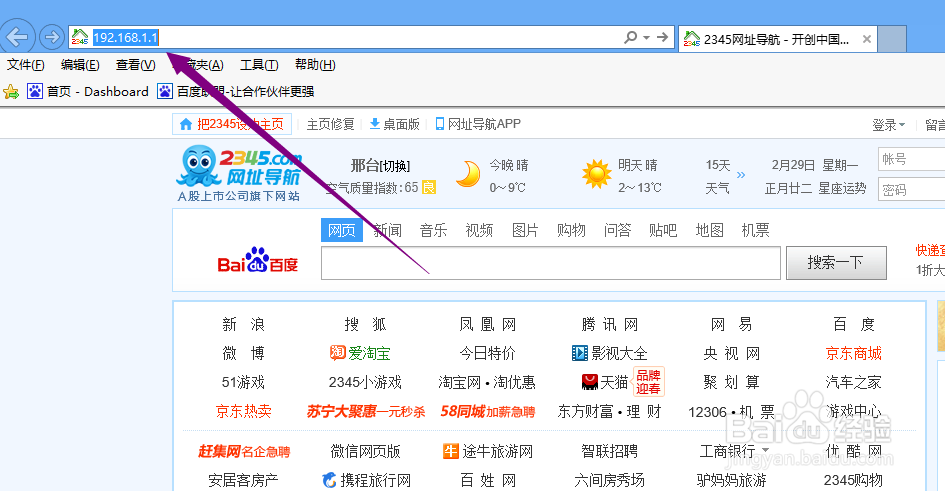Open the 新浪 site link

coord(243,325)
